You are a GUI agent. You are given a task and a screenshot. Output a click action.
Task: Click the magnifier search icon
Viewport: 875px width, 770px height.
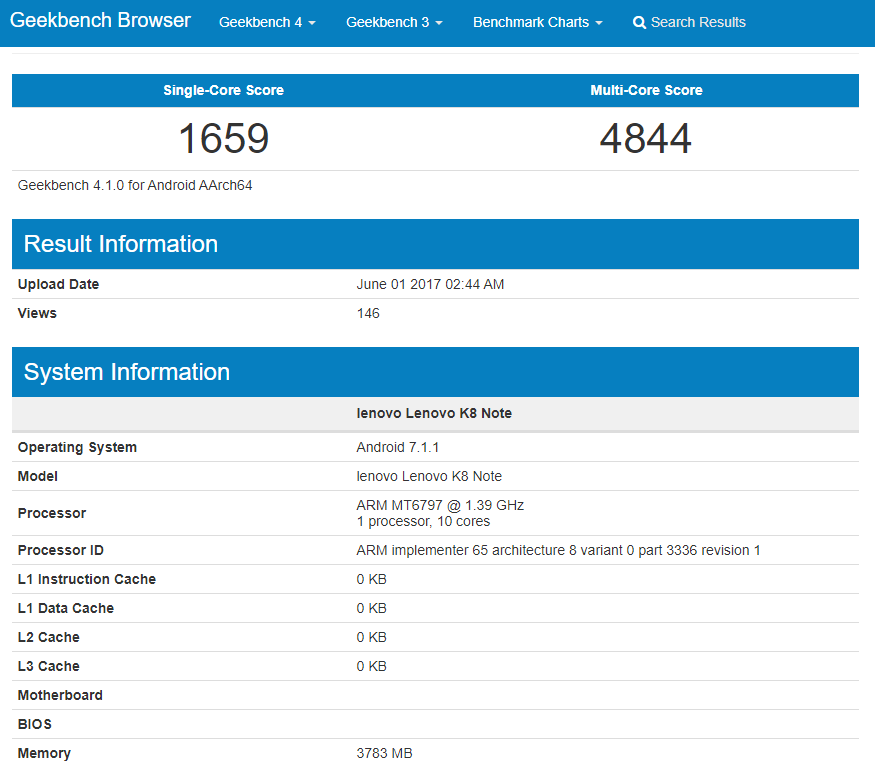point(640,23)
